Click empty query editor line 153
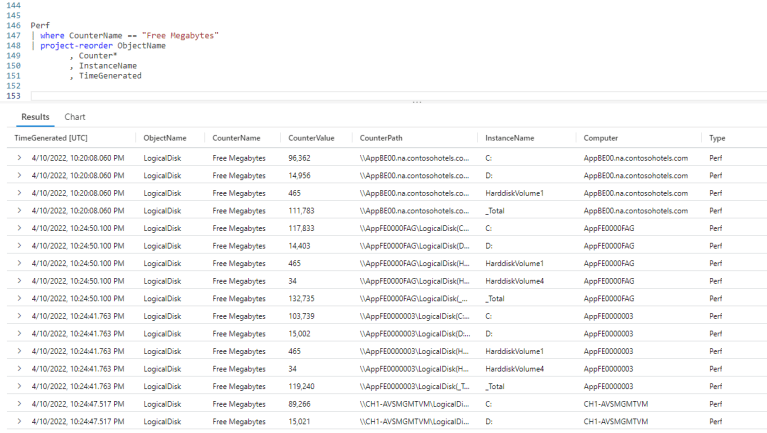 [x=398, y=96]
